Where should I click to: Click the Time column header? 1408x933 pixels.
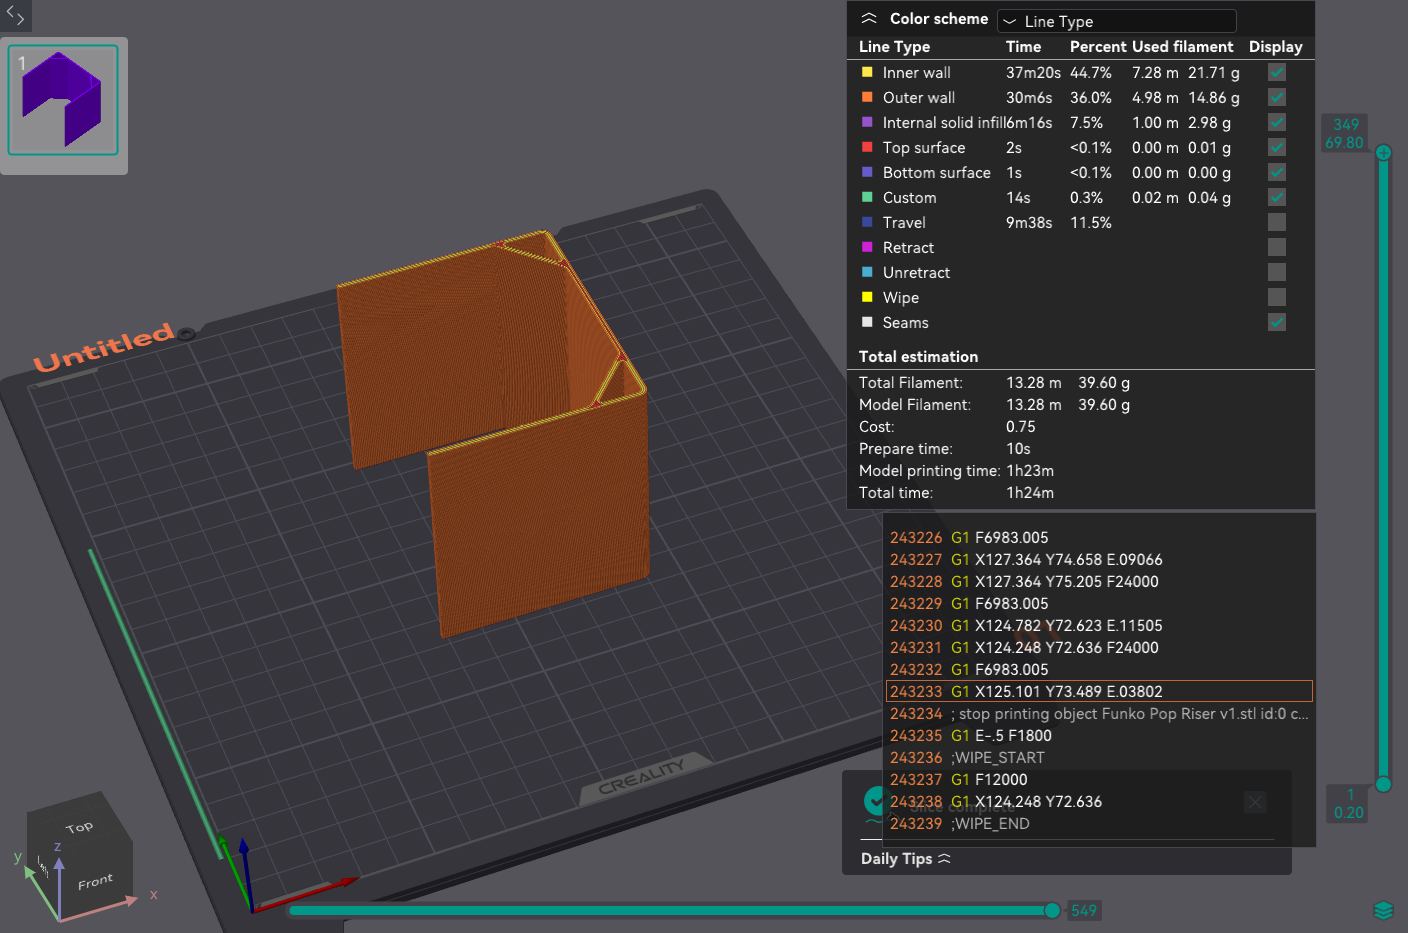(1023, 47)
